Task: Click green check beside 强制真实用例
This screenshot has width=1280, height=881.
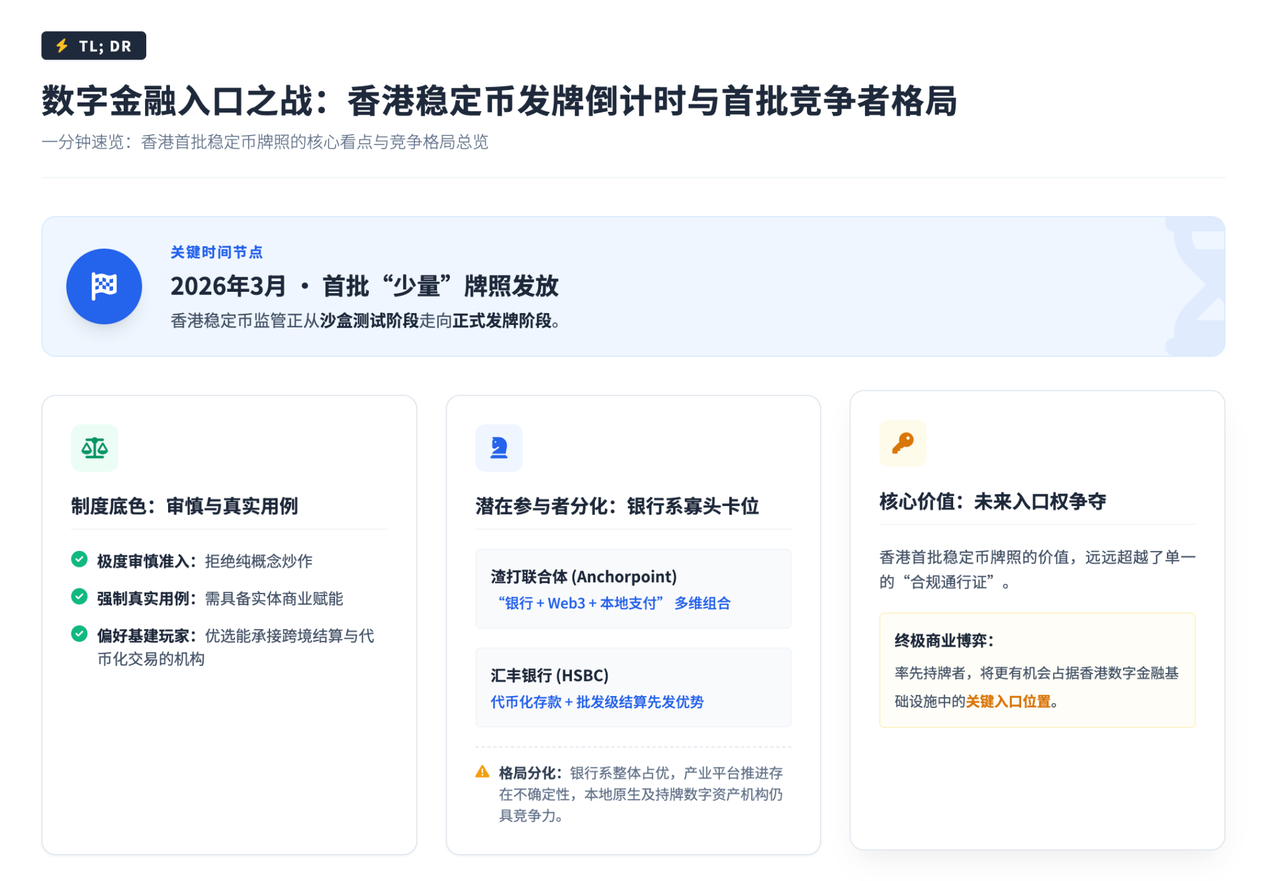Action: click(79, 597)
